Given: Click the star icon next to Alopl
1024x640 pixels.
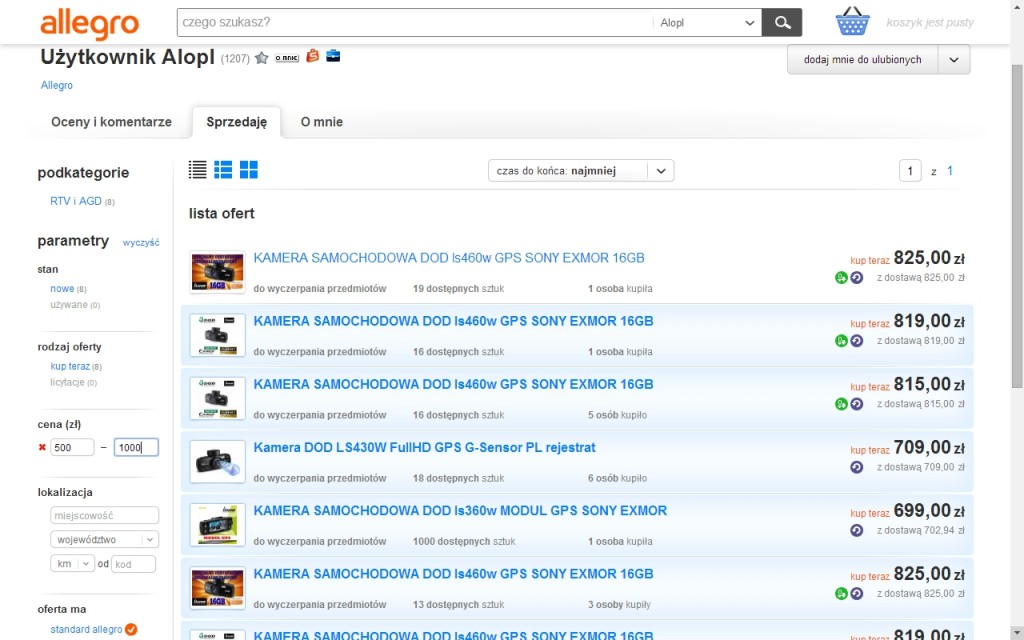Looking at the screenshot, I should 262,57.
